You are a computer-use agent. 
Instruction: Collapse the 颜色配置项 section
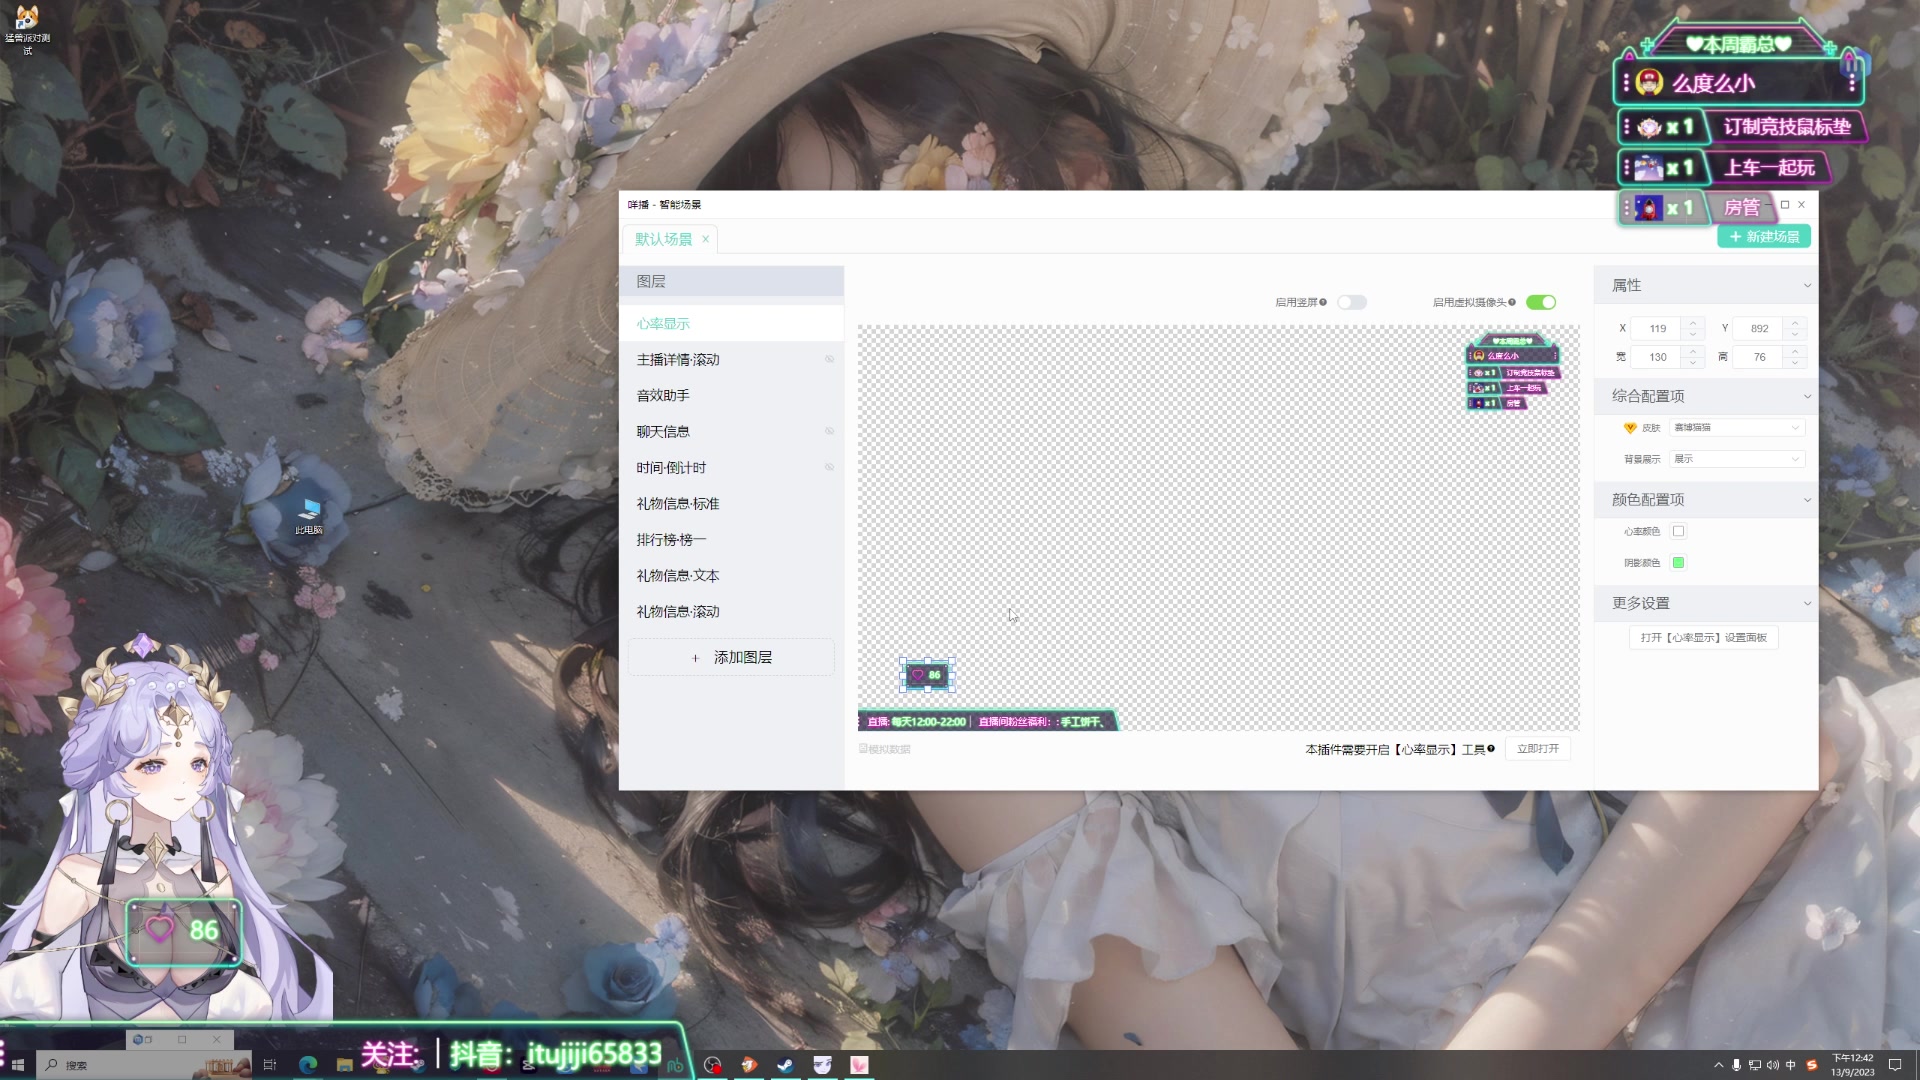pyautogui.click(x=1806, y=500)
